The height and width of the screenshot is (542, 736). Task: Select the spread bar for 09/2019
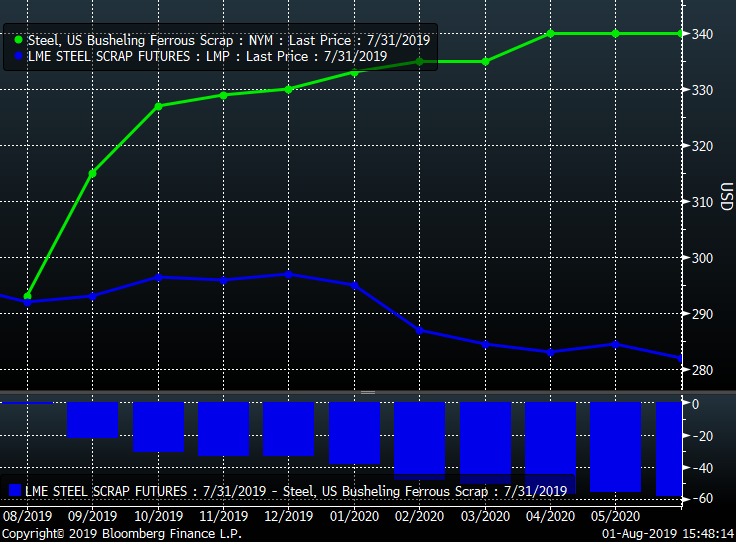(92, 419)
